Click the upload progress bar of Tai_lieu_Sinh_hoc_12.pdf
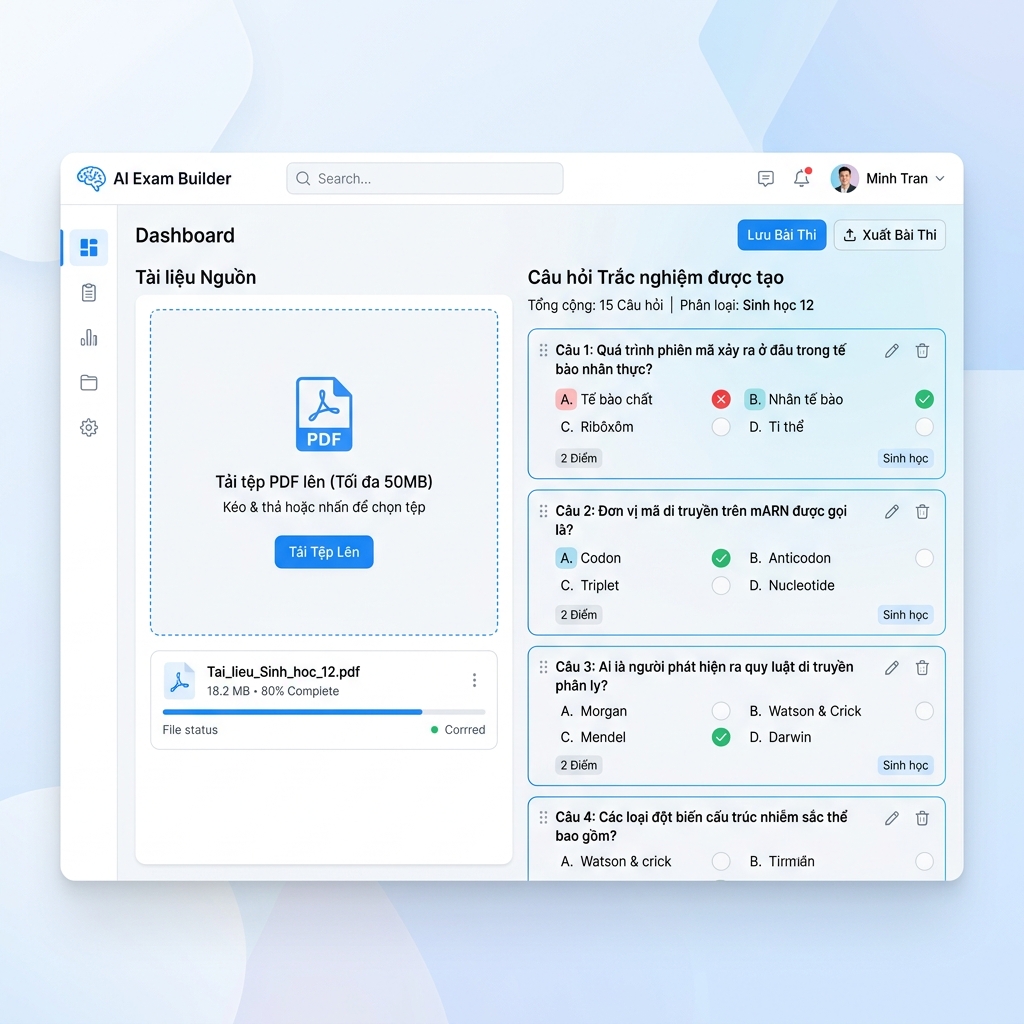 tap(324, 712)
